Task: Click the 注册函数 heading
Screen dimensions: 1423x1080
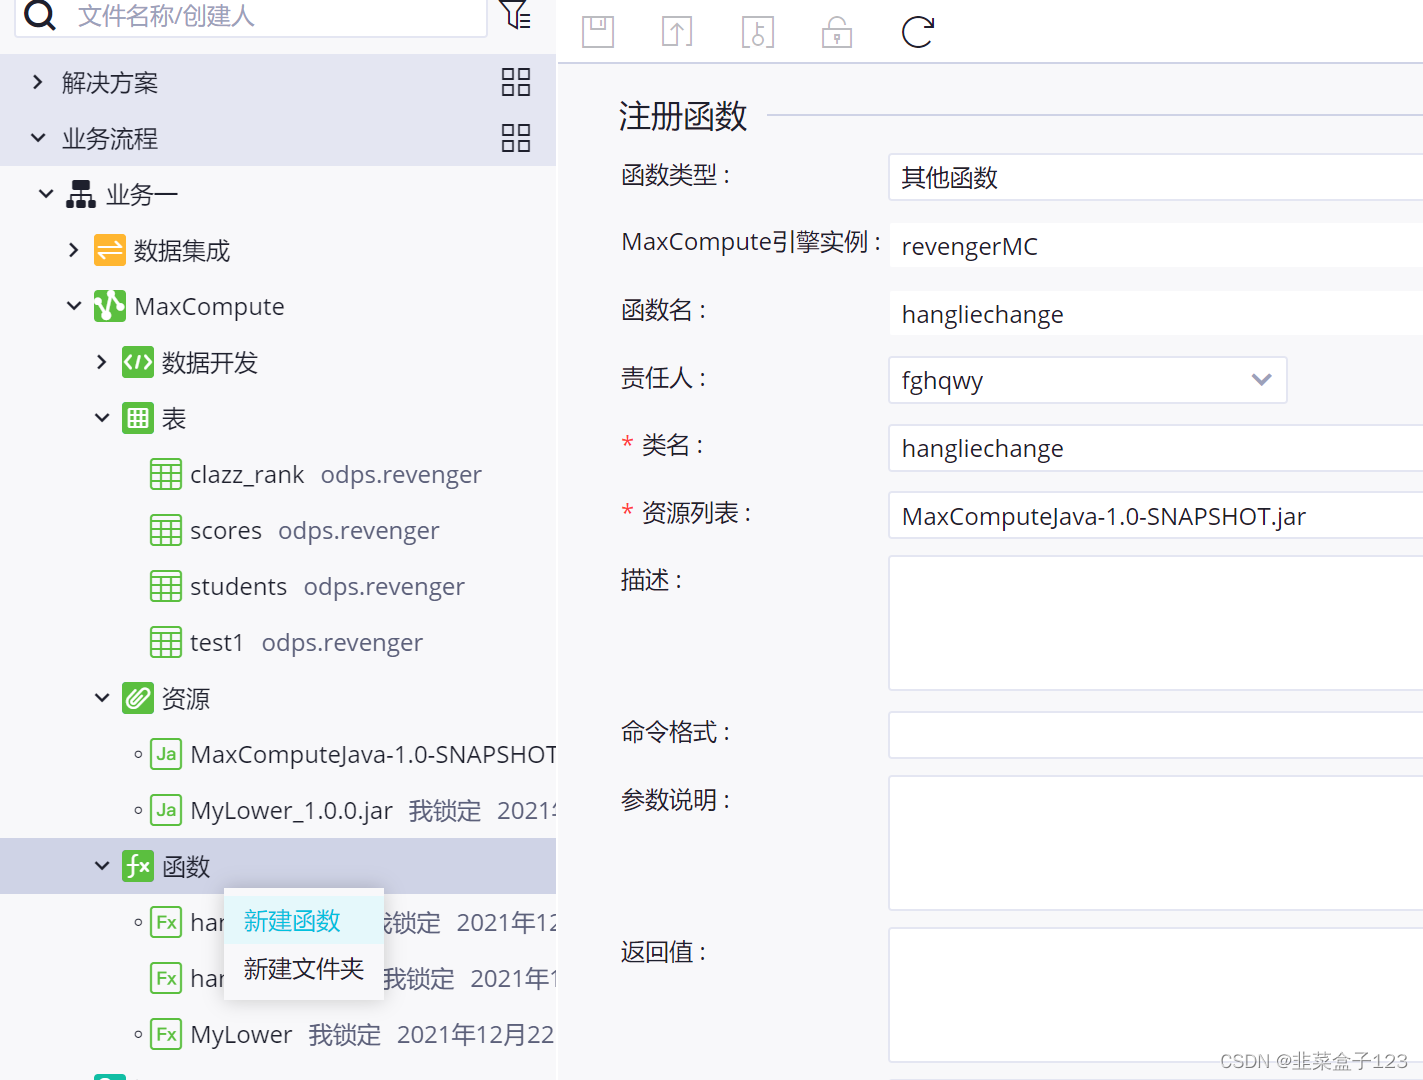Action: pos(683,116)
